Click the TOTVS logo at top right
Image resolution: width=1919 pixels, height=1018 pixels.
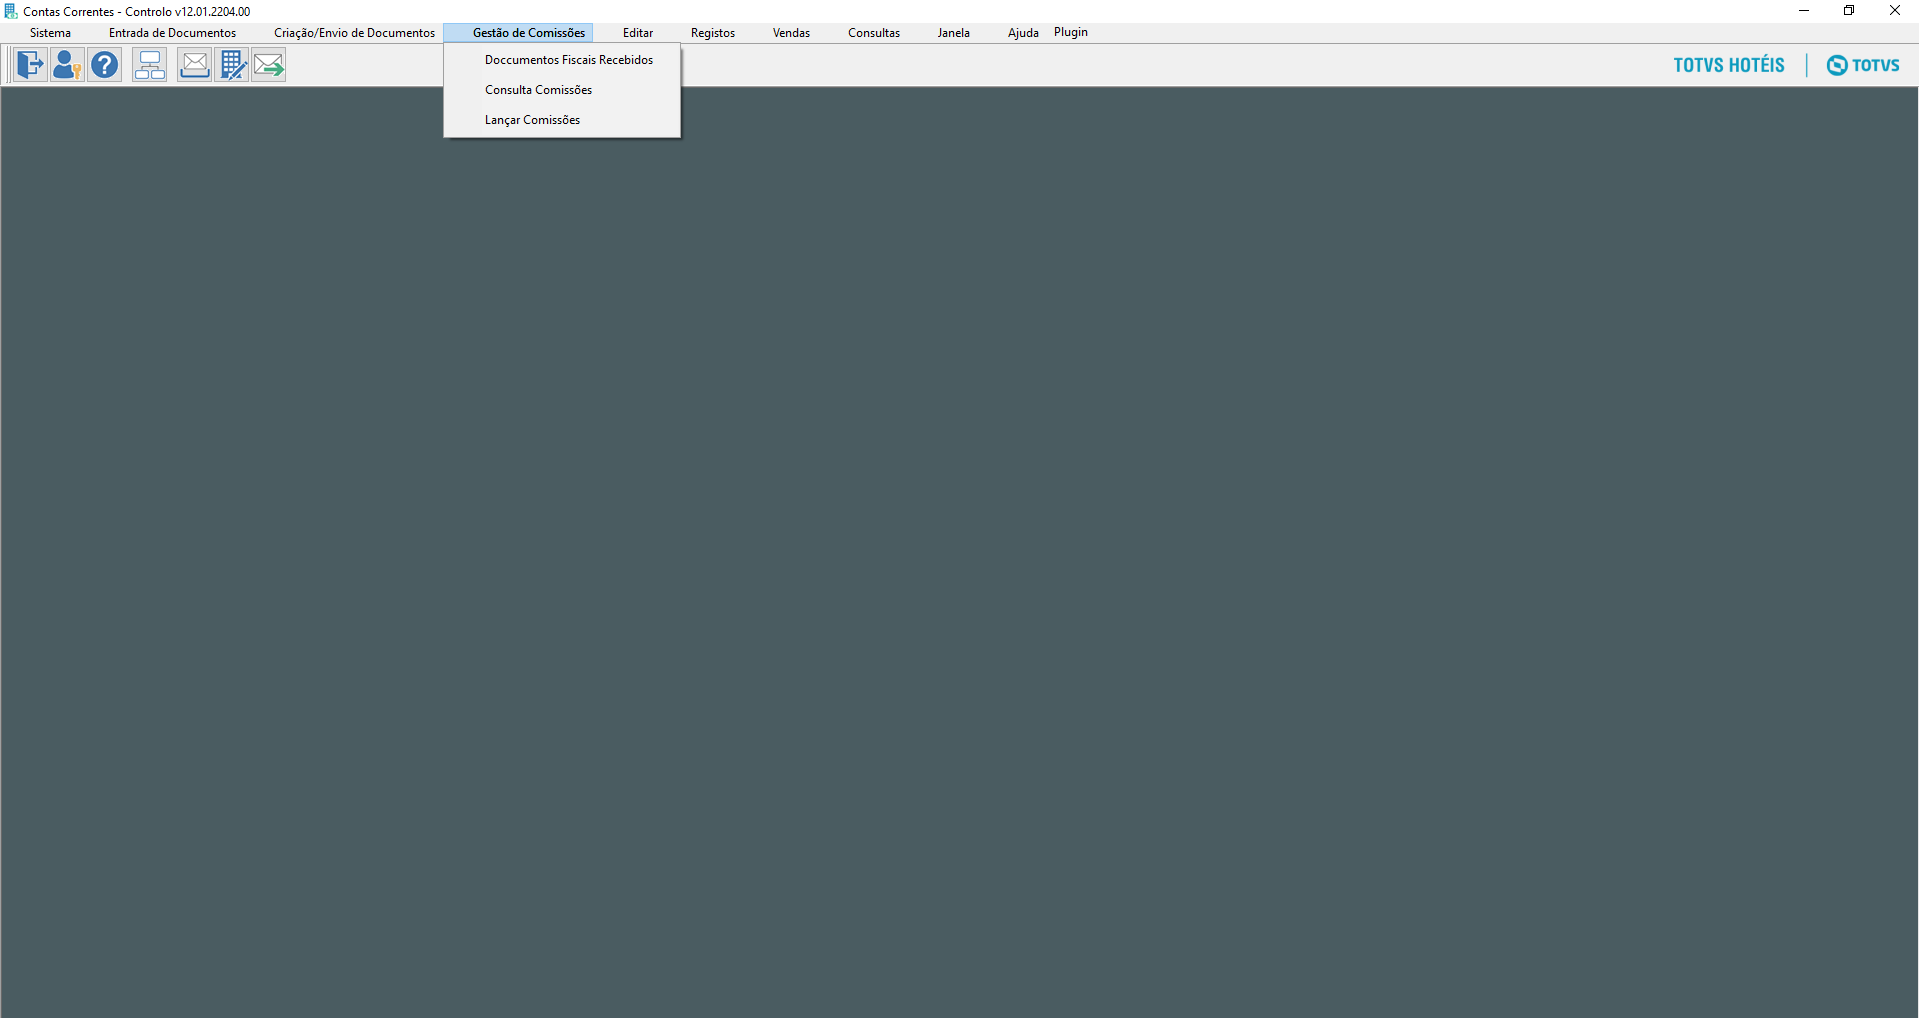coord(1863,65)
